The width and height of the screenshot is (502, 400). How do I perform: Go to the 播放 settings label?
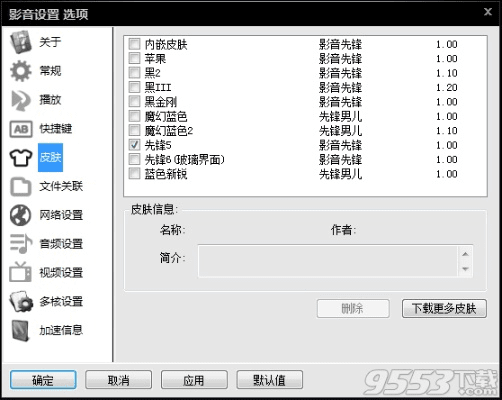(50, 100)
